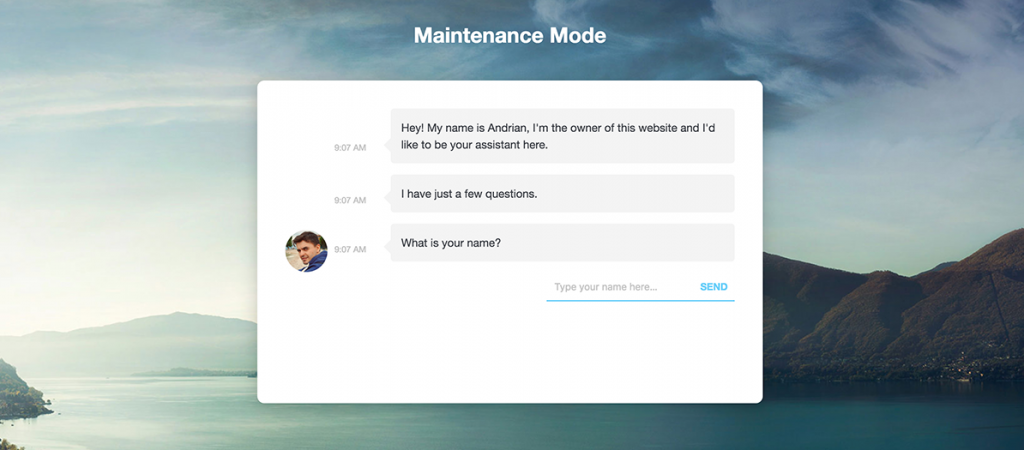Click the 'Maintenance Mode' heading
The width and height of the screenshot is (1024, 450).
510,35
